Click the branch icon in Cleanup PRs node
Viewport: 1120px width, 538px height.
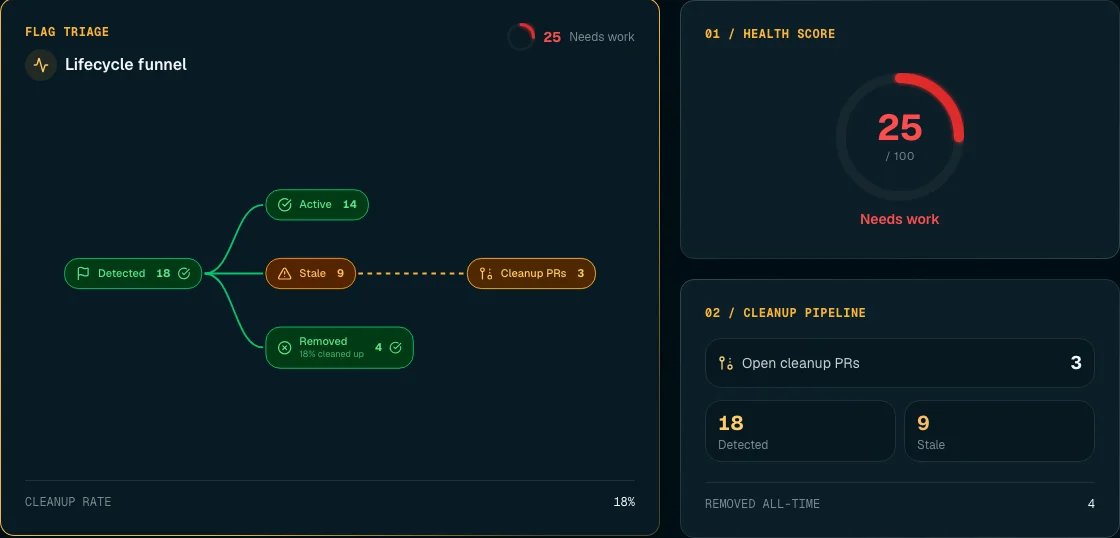(486, 274)
